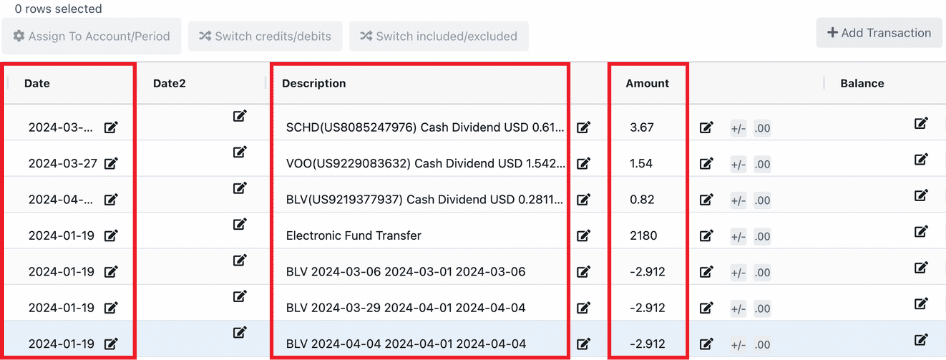Toggle +/- sign in BLV 2024-03-29 row
The image size is (946, 360).
(738, 309)
